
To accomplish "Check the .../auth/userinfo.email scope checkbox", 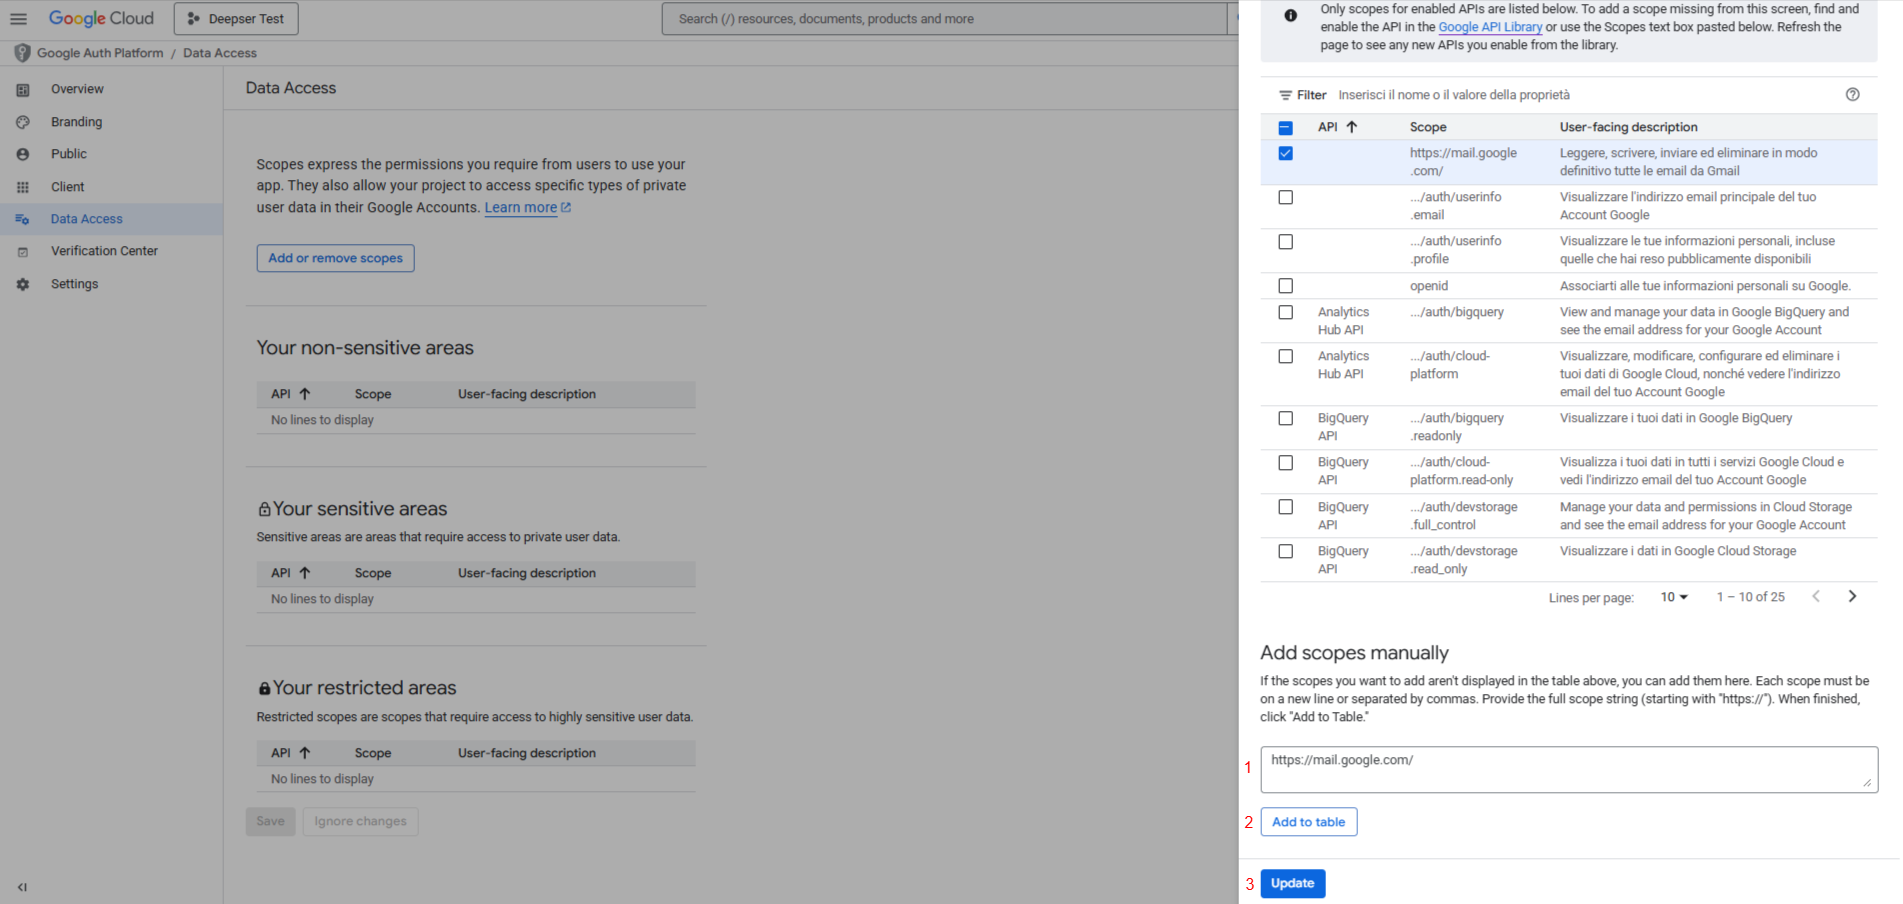I will tap(1286, 198).
